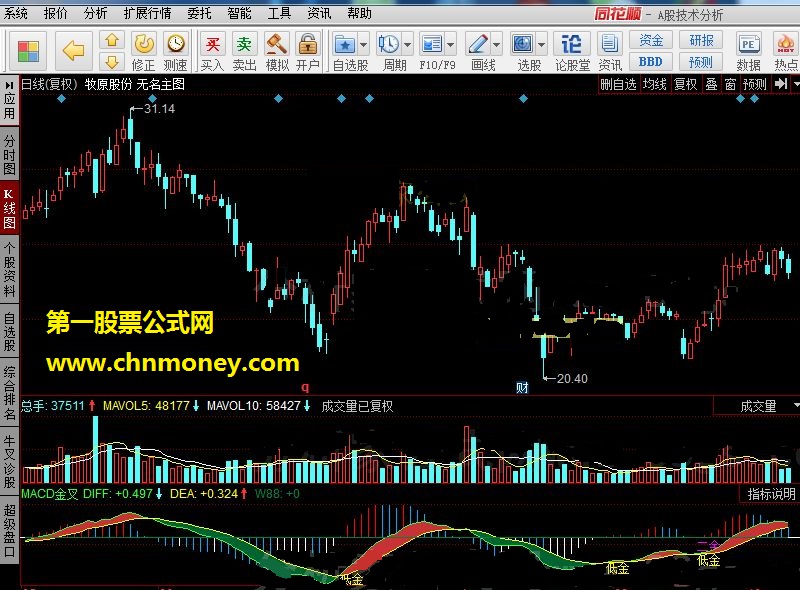Image resolution: width=800 pixels, height=590 pixels.
Task: Switch to 综合排名 sidebar tab
Action: 9,393
